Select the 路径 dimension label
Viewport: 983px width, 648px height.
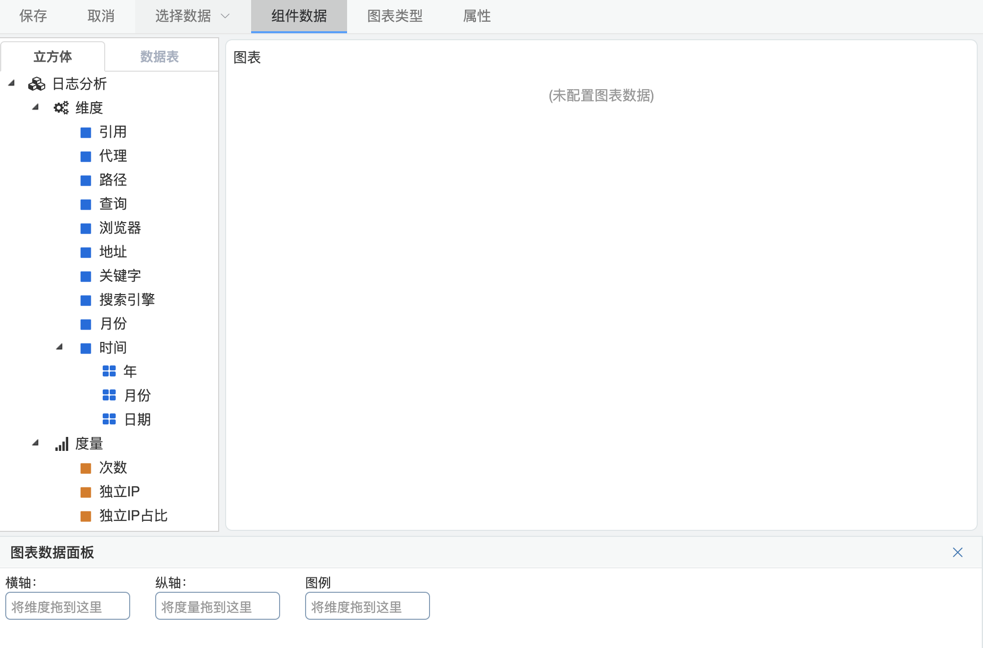(113, 180)
